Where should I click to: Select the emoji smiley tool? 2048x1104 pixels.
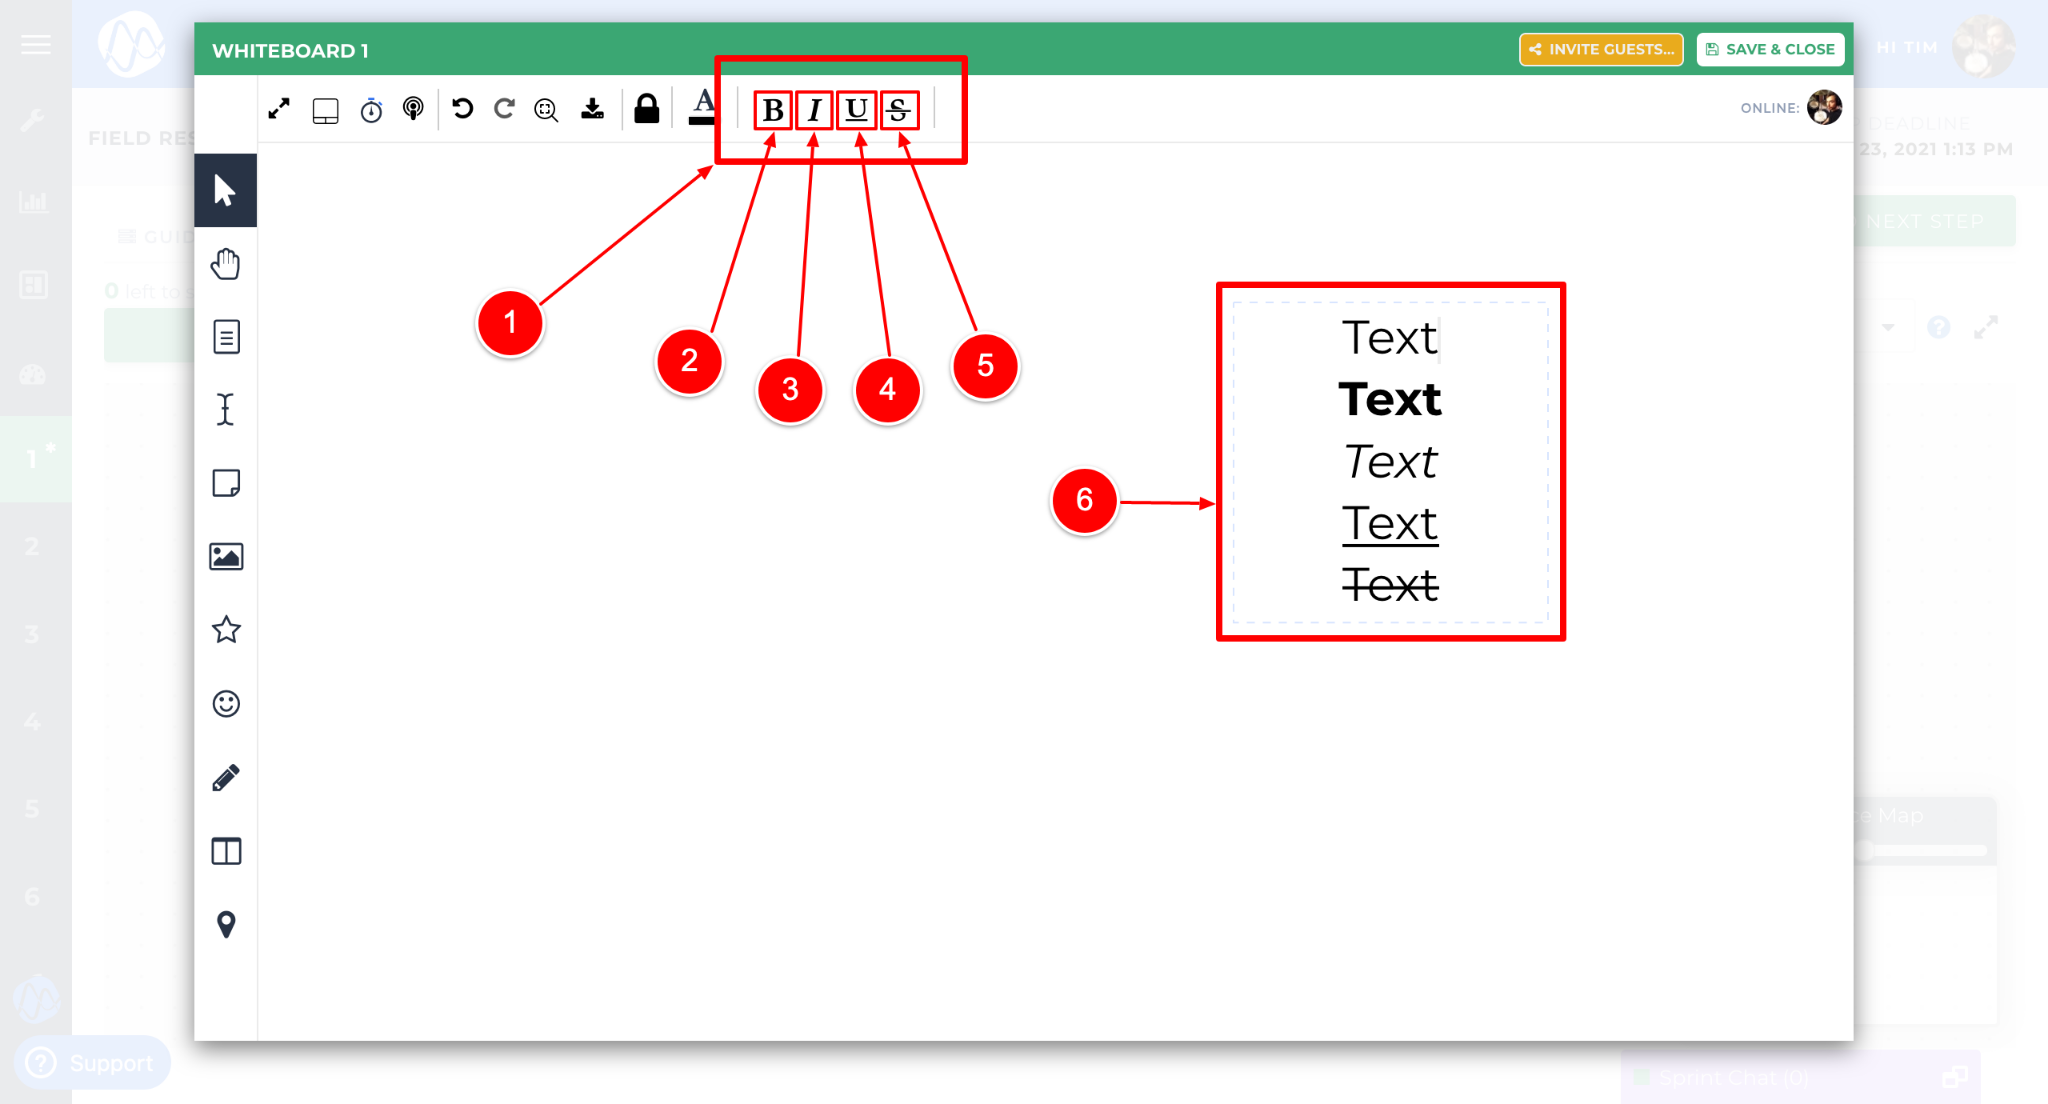click(226, 704)
